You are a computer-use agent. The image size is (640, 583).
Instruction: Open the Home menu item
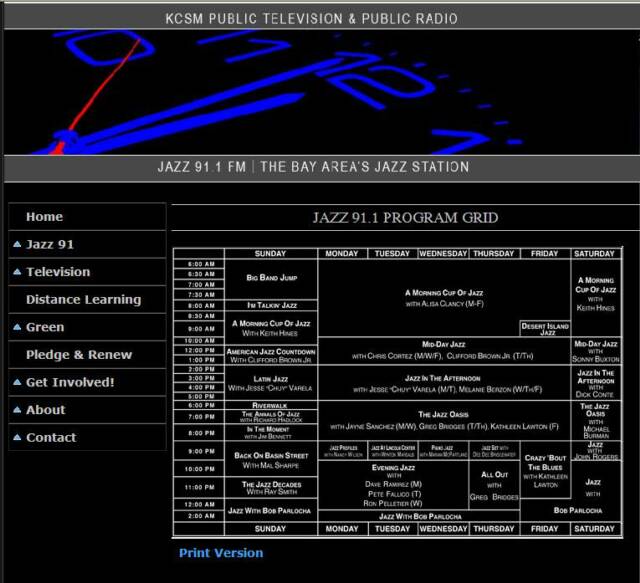87,216
